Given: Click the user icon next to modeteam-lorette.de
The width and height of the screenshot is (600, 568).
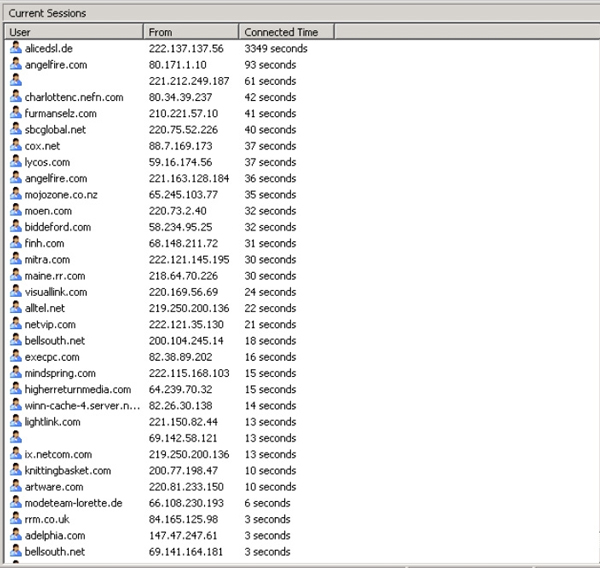Looking at the screenshot, I should click(x=16, y=502).
